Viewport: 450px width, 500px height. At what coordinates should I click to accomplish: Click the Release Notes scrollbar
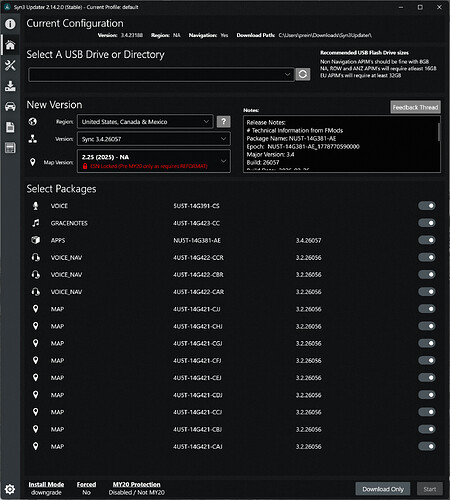(x=439, y=132)
